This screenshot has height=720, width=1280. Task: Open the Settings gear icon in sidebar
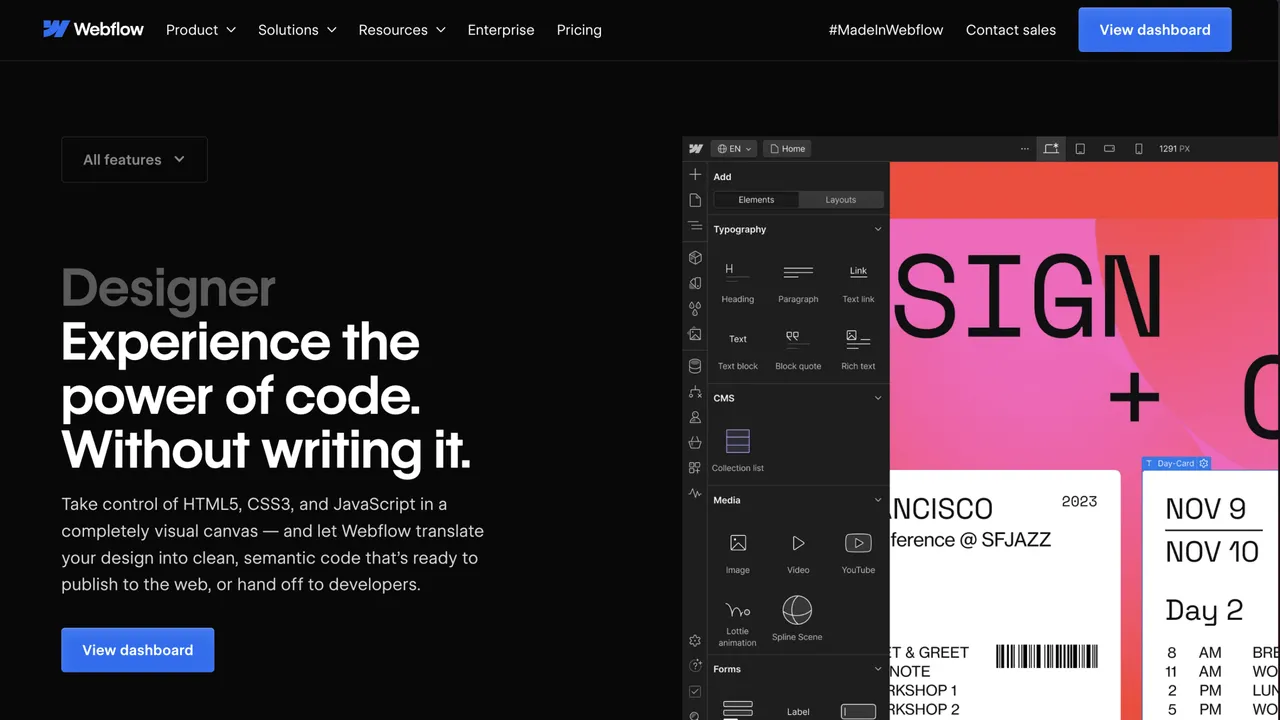pyautogui.click(x=695, y=640)
